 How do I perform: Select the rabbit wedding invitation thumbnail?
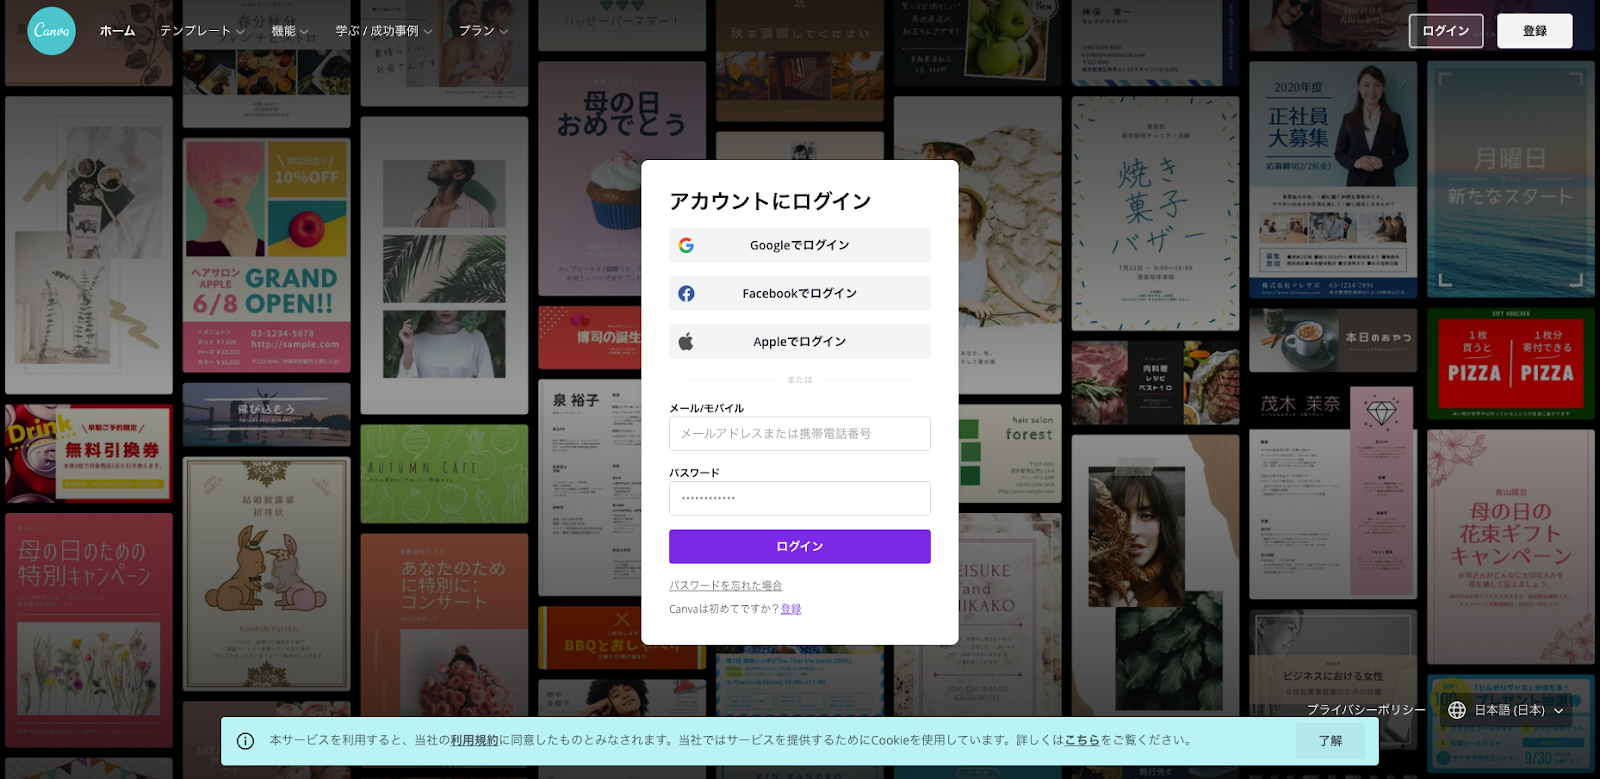[x=267, y=574]
